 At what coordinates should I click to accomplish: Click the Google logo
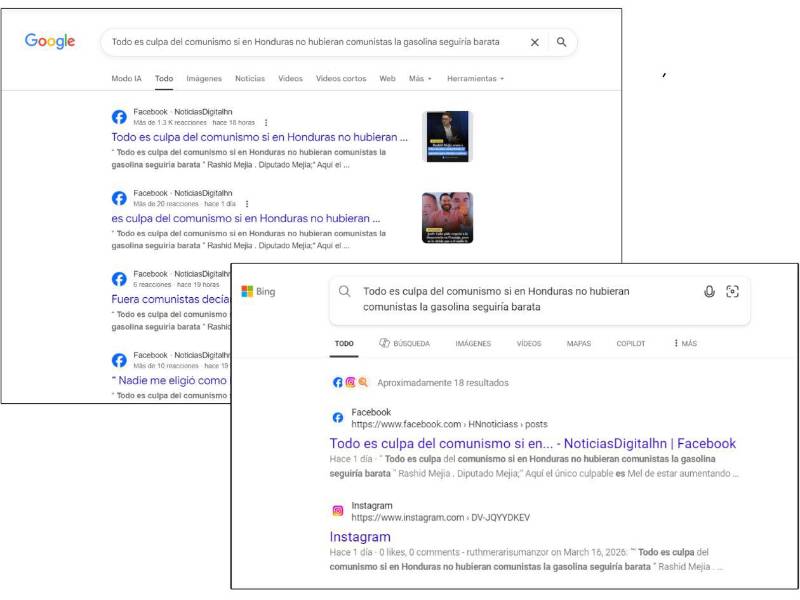pos(49,41)
